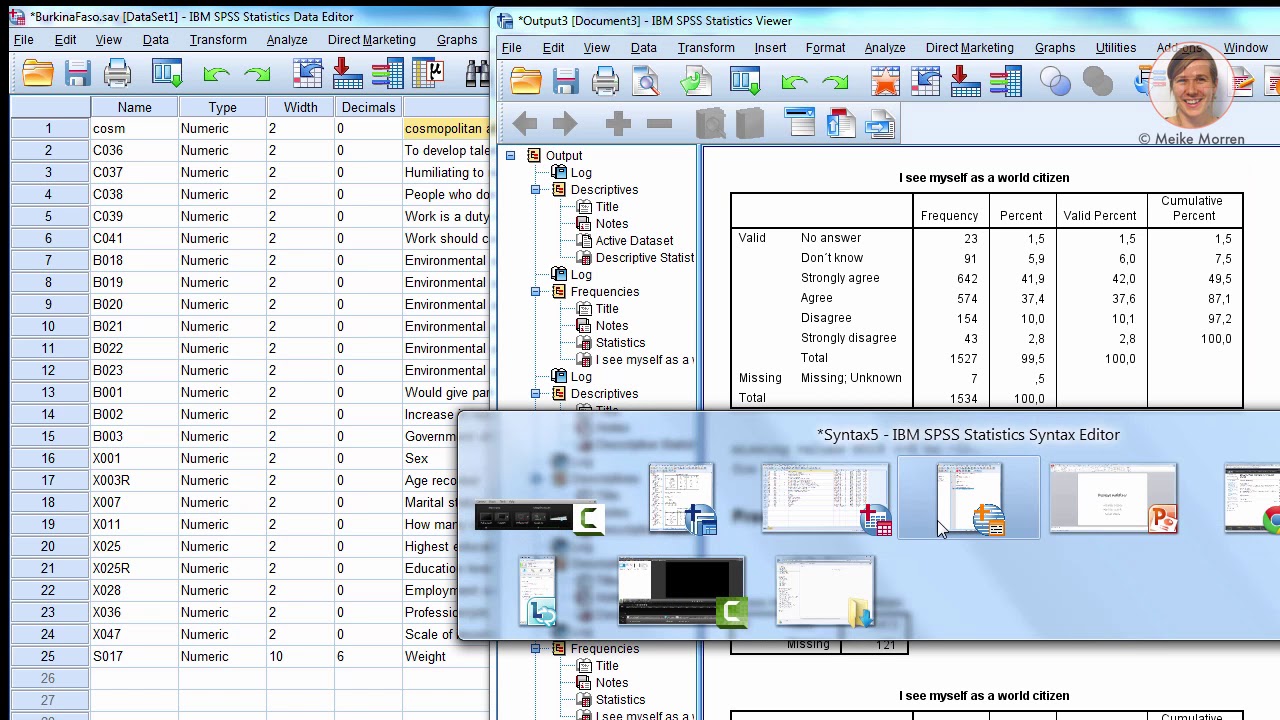Save data file in Data Editor toolbar
Image resolution: width=1280 pixels, height=720 pixels.
[77, 73]
